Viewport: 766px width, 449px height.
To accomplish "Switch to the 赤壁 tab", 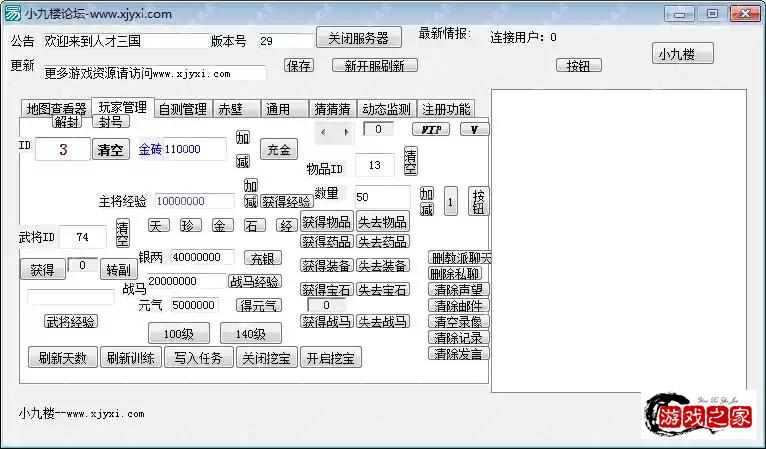I will (x=236, y=109).
